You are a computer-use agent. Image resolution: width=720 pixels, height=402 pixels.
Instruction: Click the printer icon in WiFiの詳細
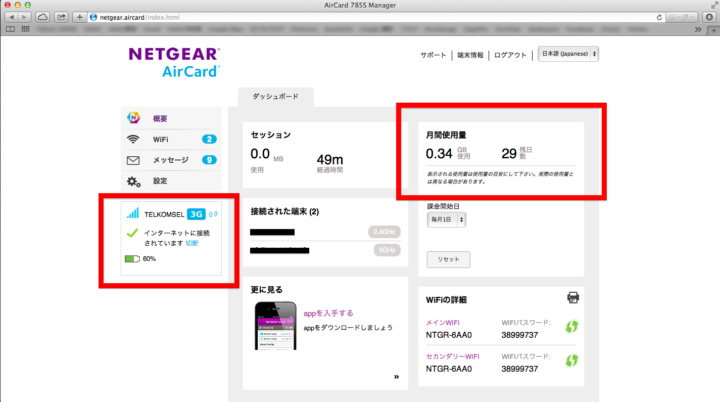click(573, 298)
